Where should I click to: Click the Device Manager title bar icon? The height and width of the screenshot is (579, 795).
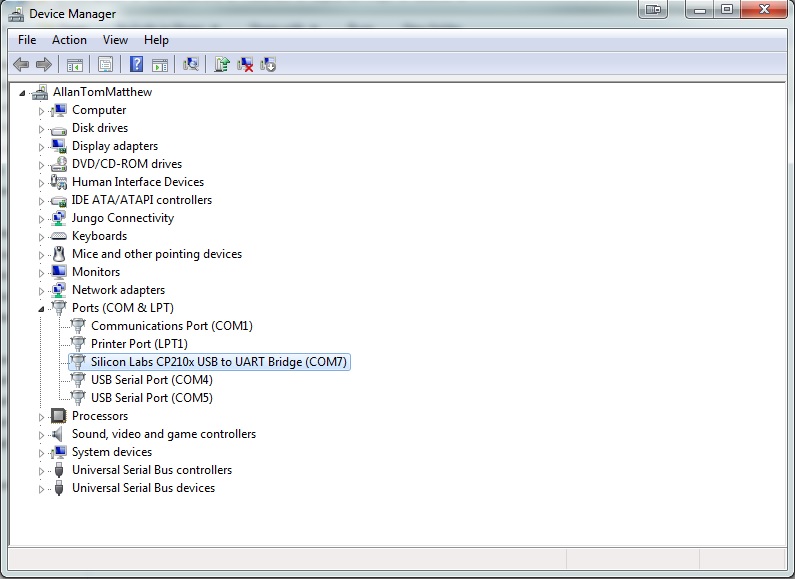(x=16, y=14)
